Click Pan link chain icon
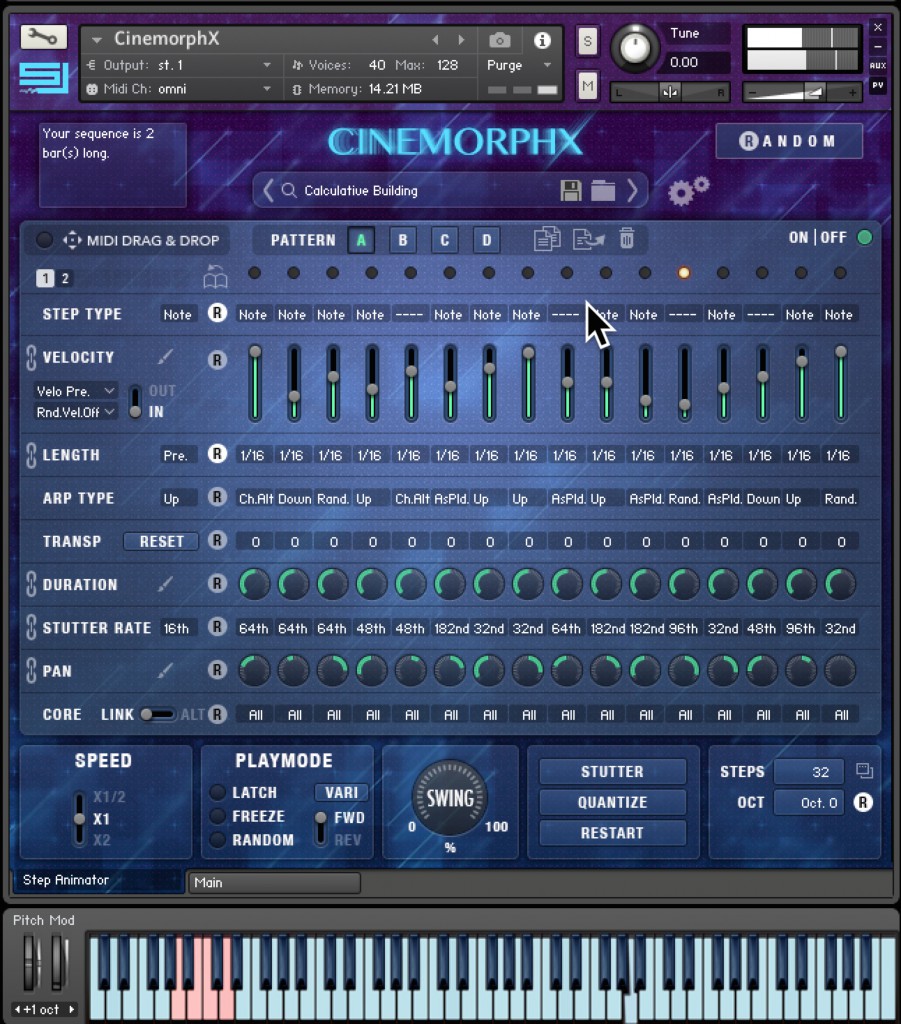The image size is (901, 1024). (x=31, y=671)
